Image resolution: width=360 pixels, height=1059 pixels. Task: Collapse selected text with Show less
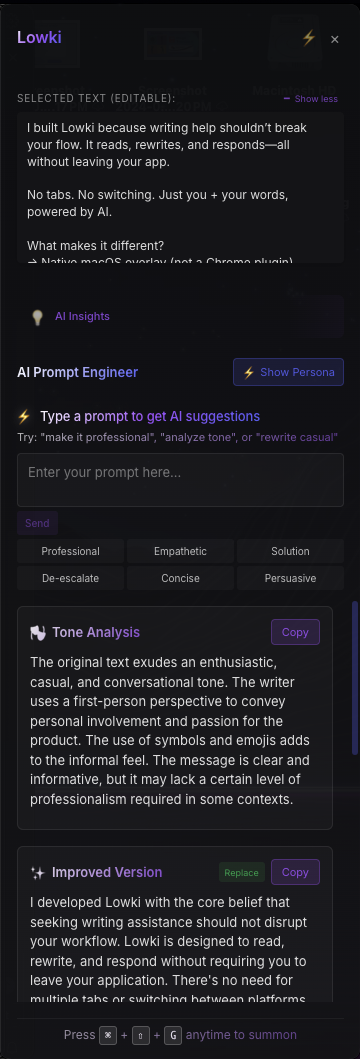click(x=311, y=99)
